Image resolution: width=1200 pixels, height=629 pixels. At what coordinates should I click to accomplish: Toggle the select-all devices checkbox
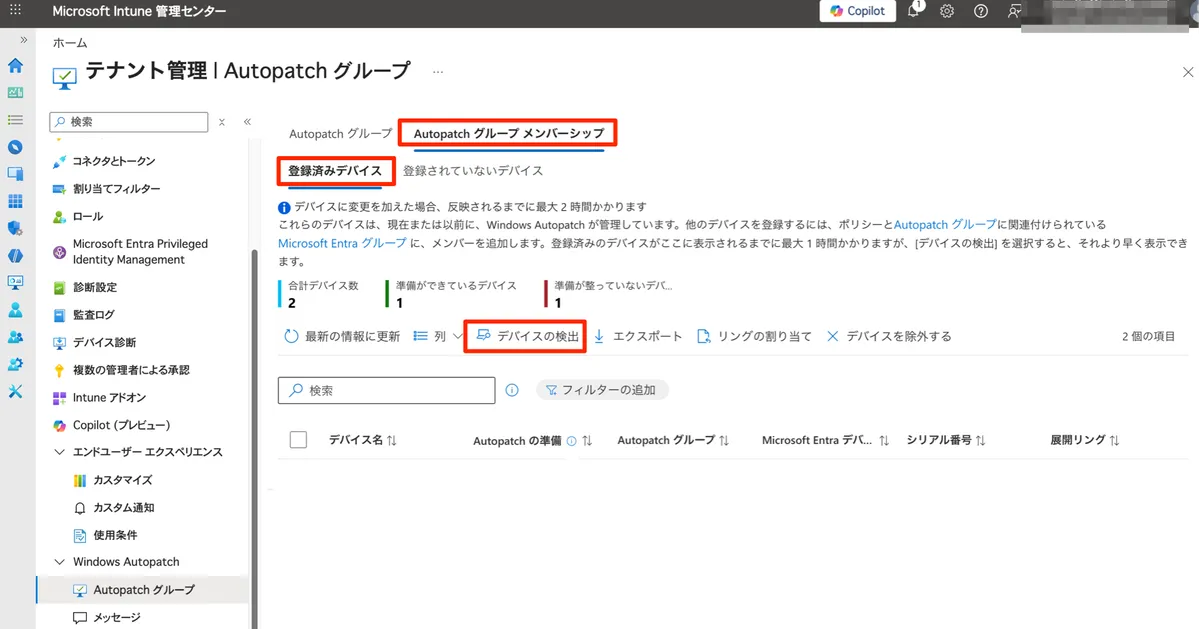pyautogui.click(x=298, y=440)
